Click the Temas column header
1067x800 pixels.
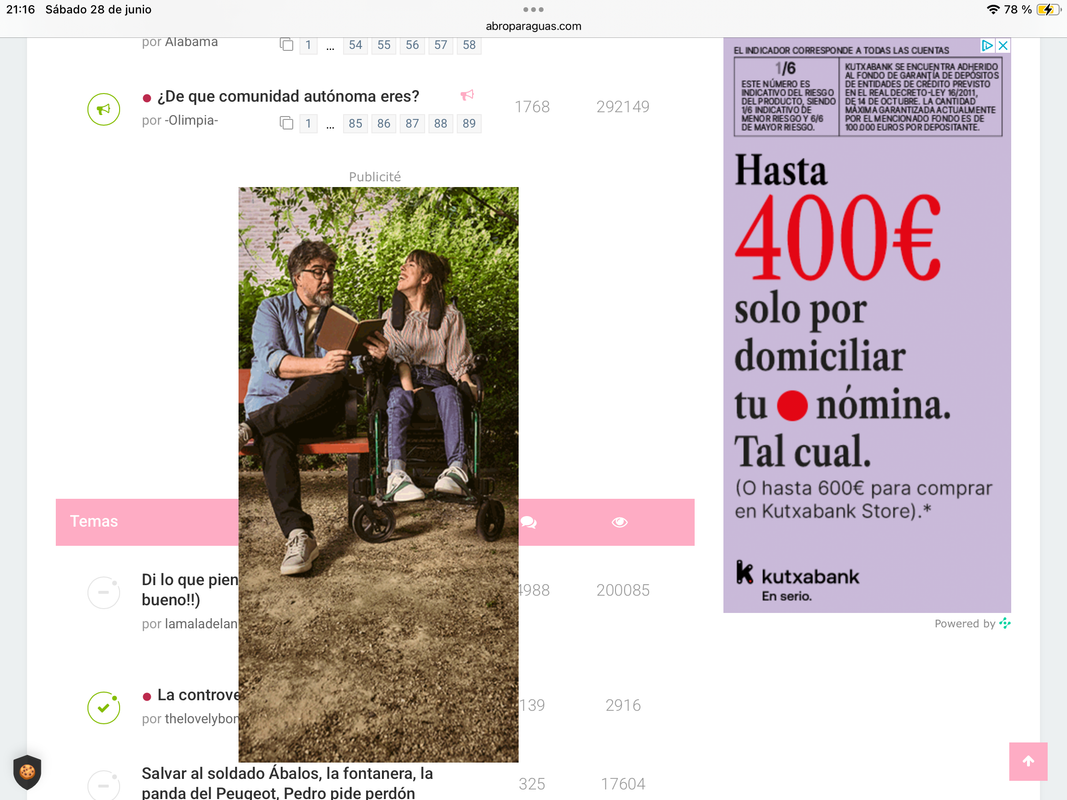click(94, 522)
